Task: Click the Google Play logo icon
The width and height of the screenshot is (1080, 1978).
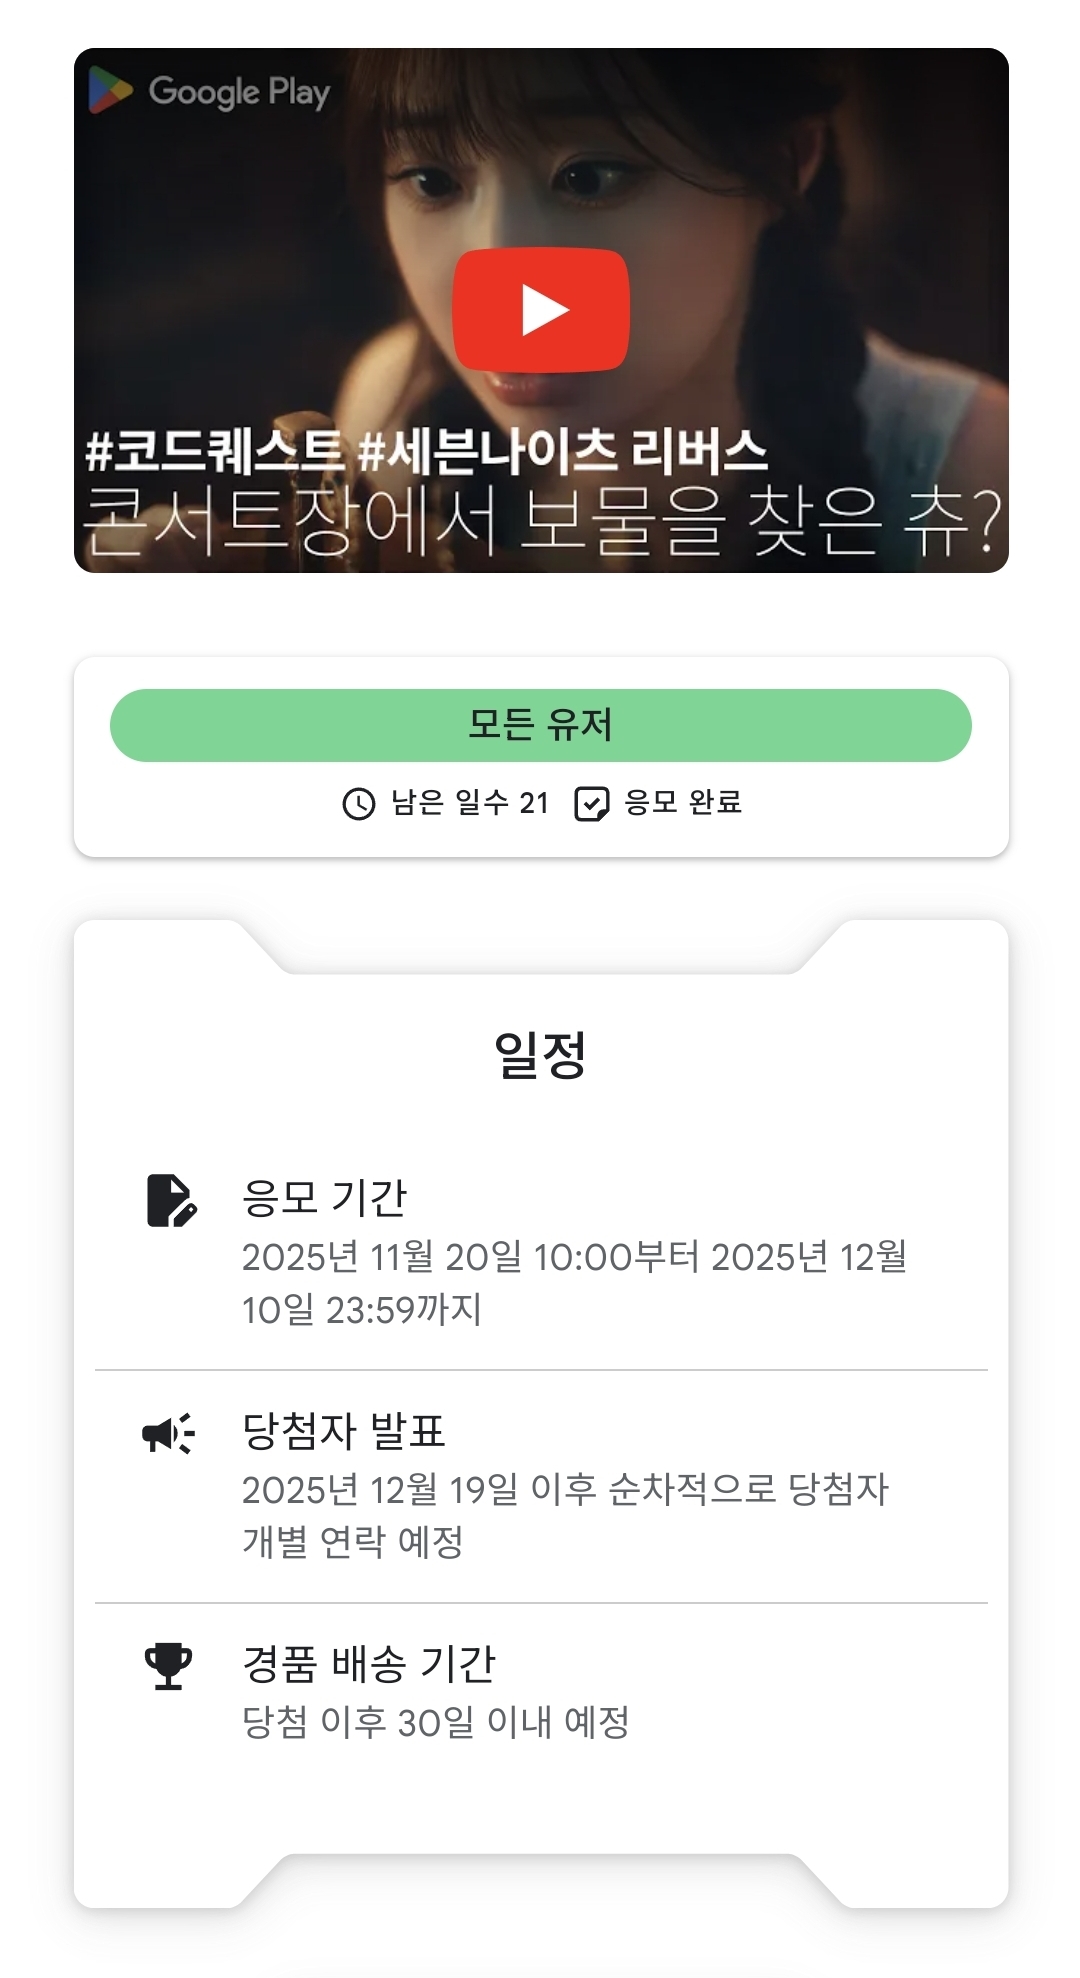Action: (110, 91)
